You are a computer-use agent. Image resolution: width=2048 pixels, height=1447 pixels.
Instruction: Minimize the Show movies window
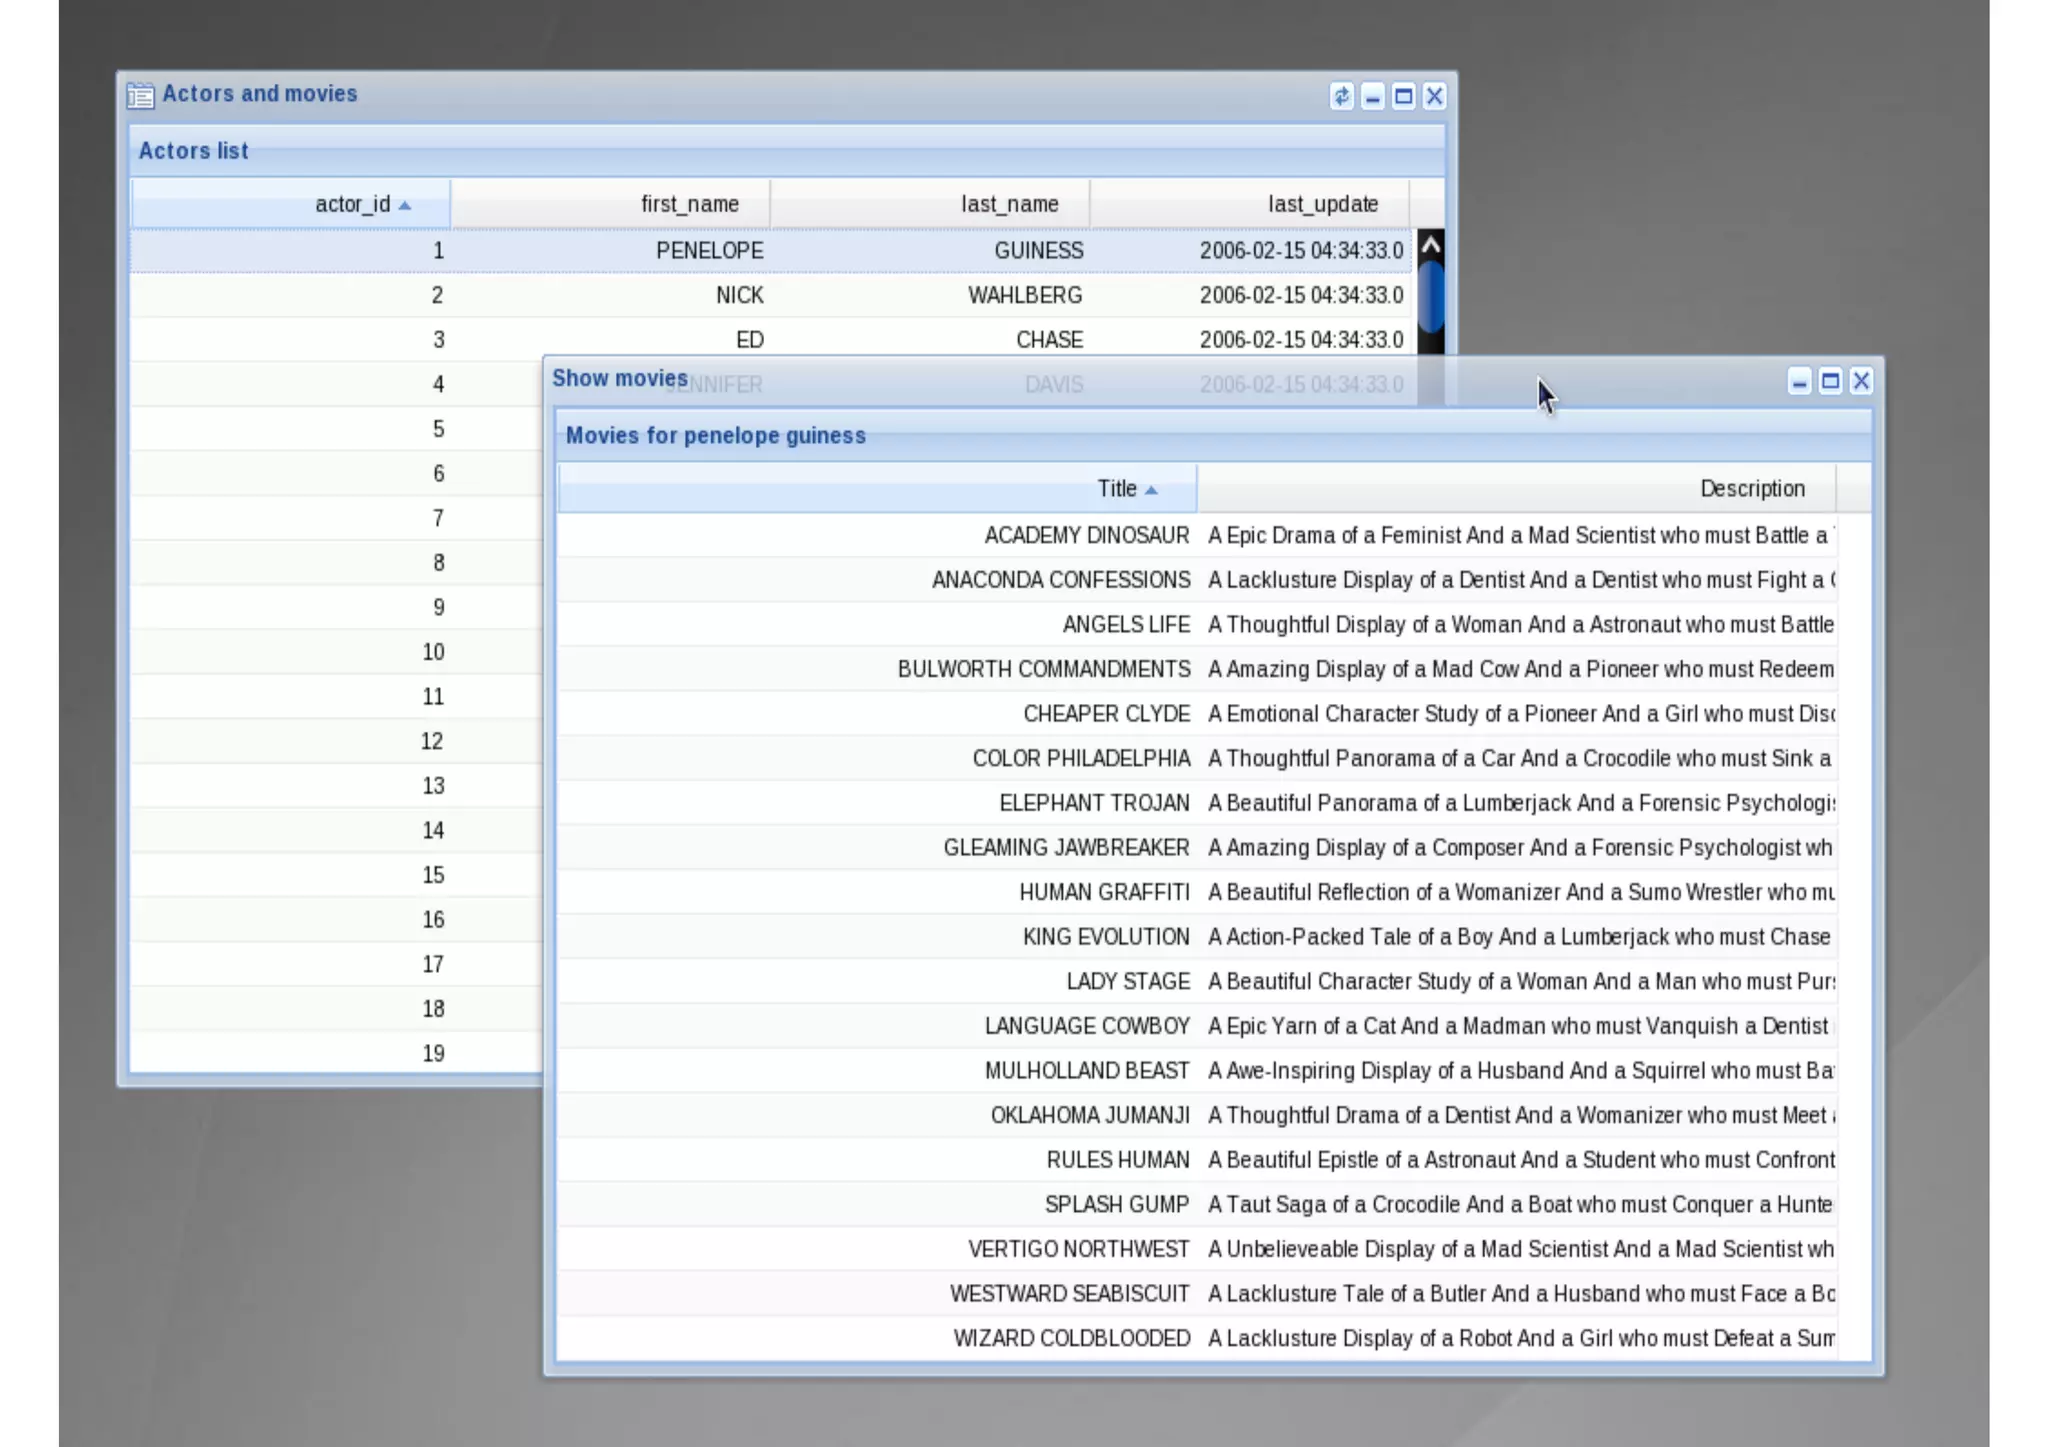click(1799, 381)
